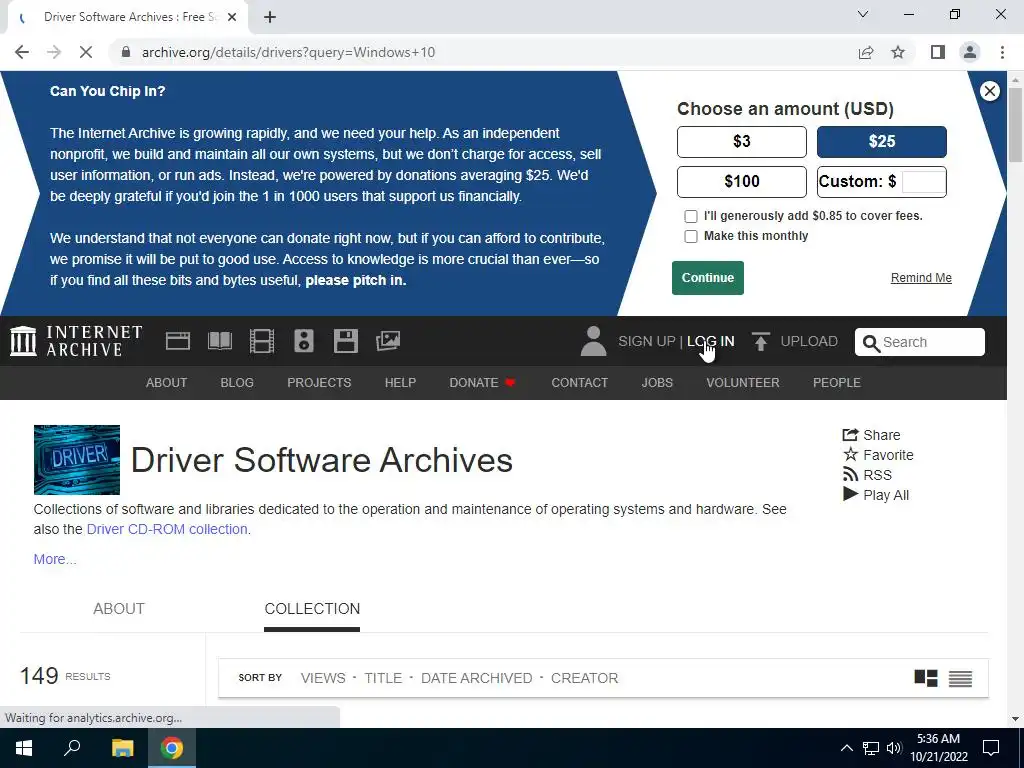Switch to list view layout
This screenshot has width=1024, height=768.
[960, 679]
